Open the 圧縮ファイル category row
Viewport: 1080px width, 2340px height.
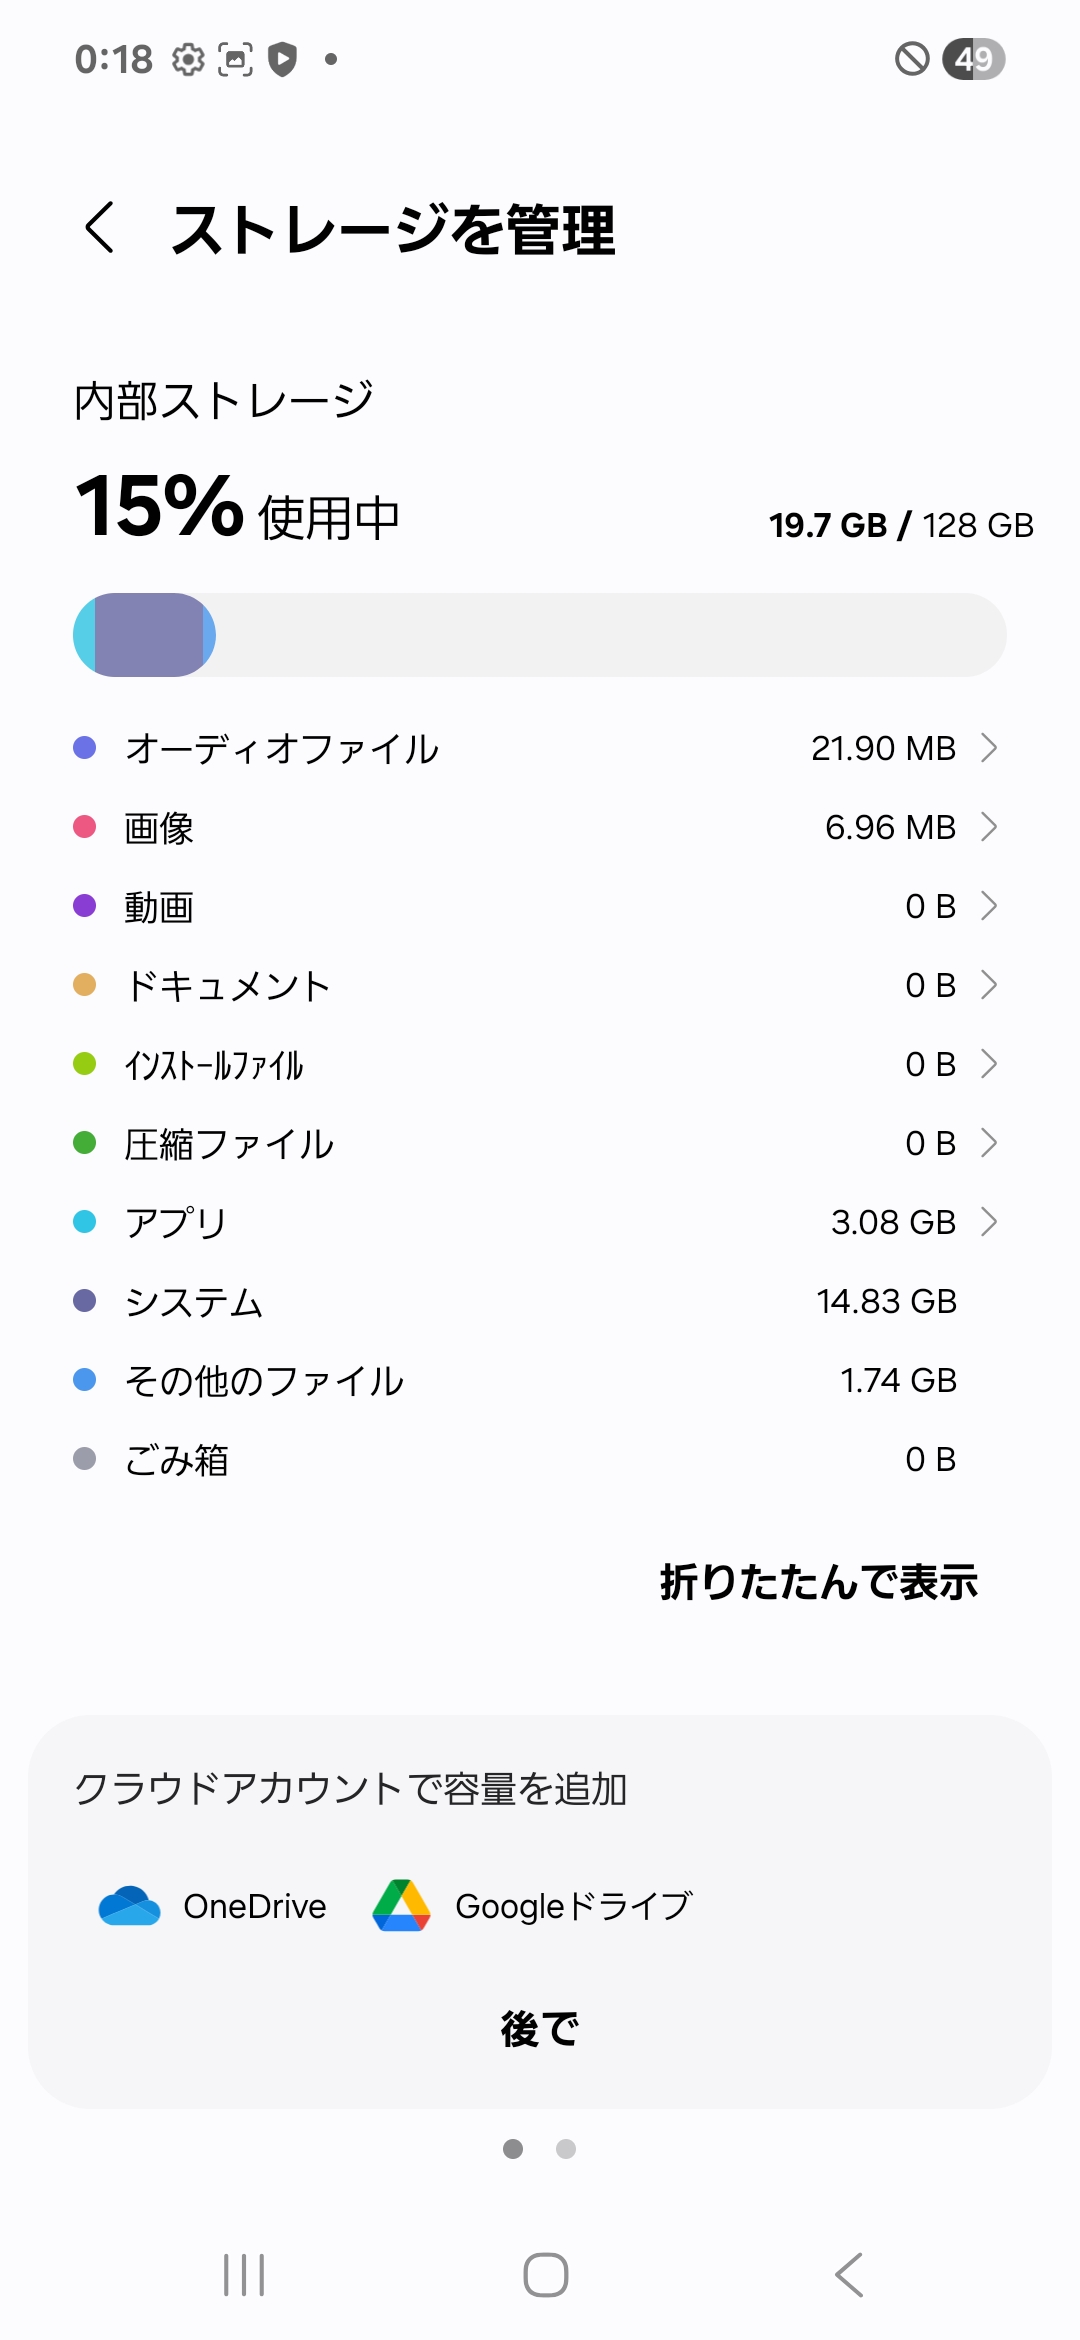[540, 1143]
